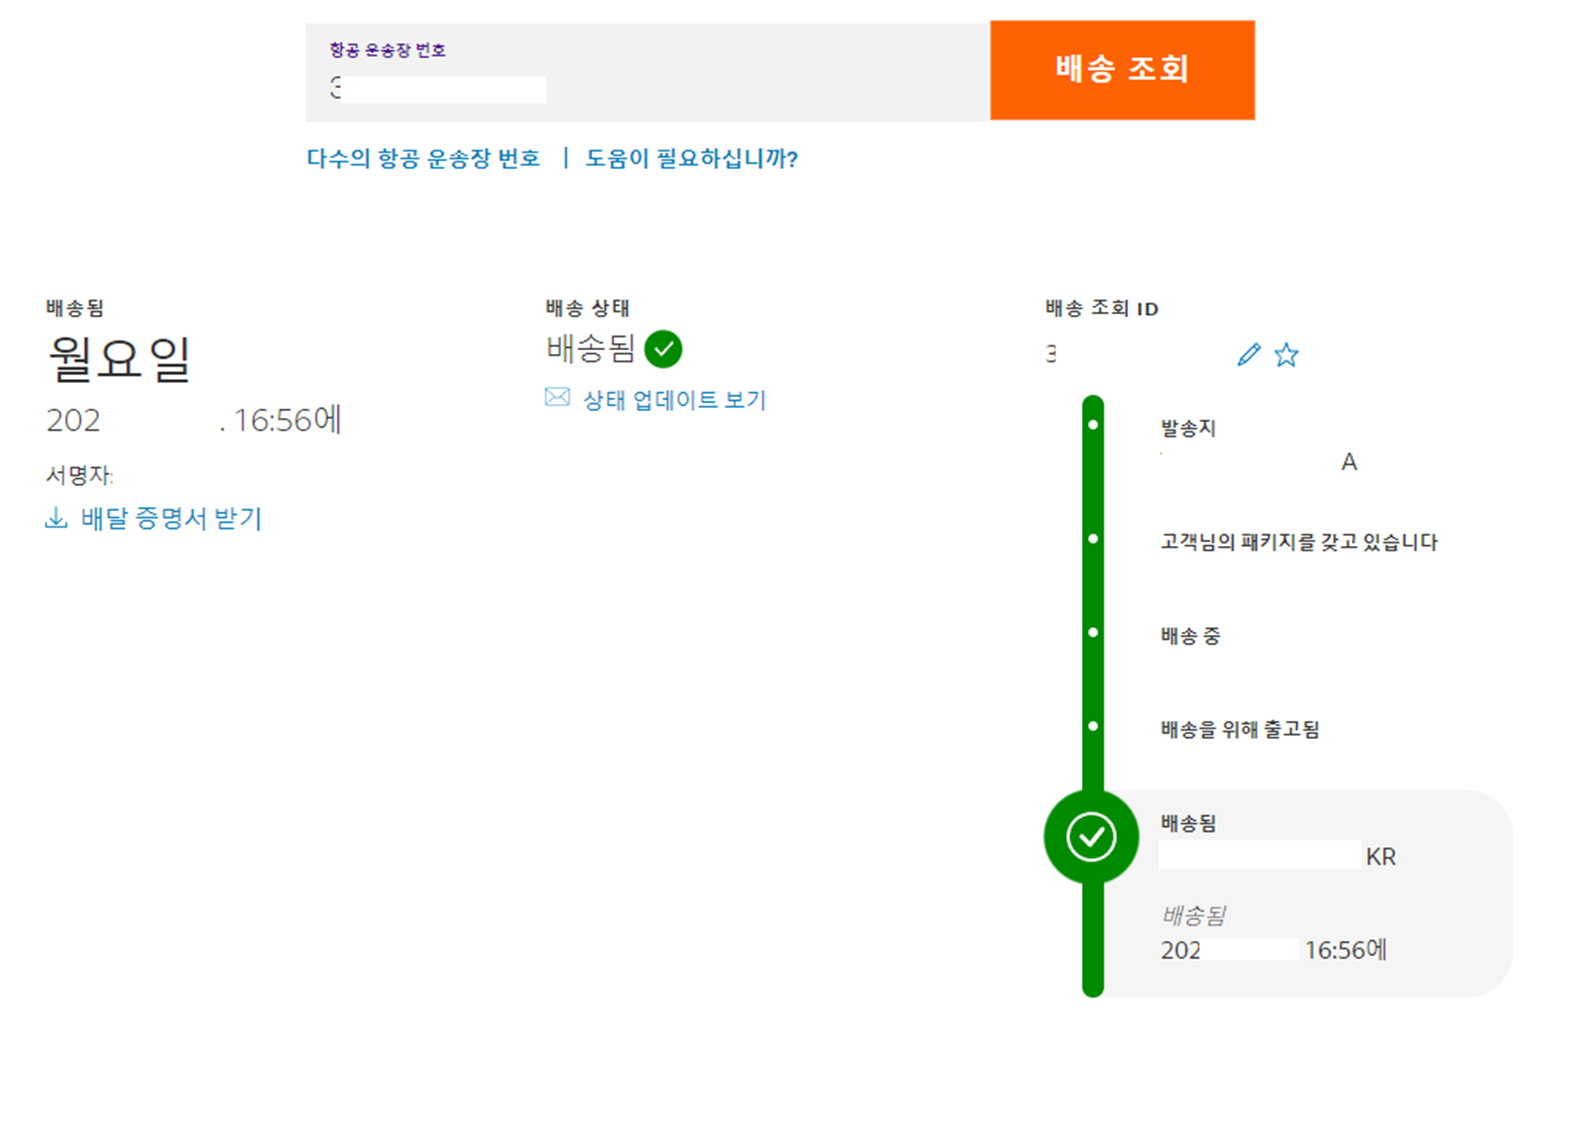1596x1121 pixels.
Task: Click the envelope icon beside 상태 업데이트 보기
Action: (556, 398)
